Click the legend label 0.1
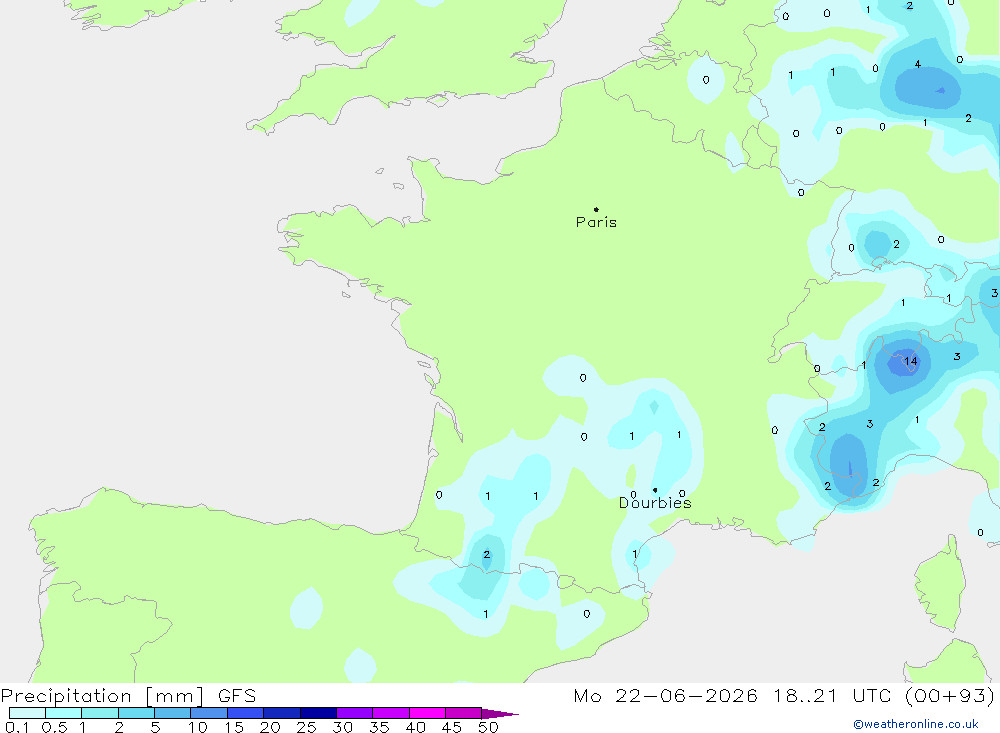Image resolution: width=1000 pixels, height=733 pixels. tap(17, 727)
